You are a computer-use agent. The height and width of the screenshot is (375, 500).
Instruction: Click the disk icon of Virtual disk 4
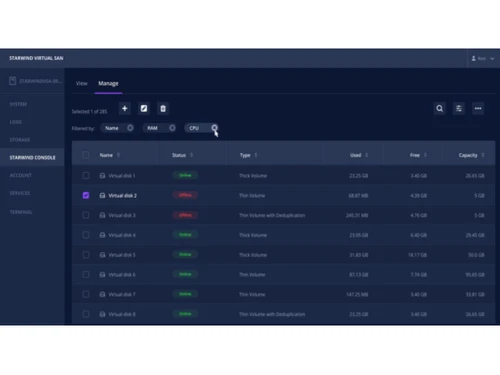(x=102, y=235)
